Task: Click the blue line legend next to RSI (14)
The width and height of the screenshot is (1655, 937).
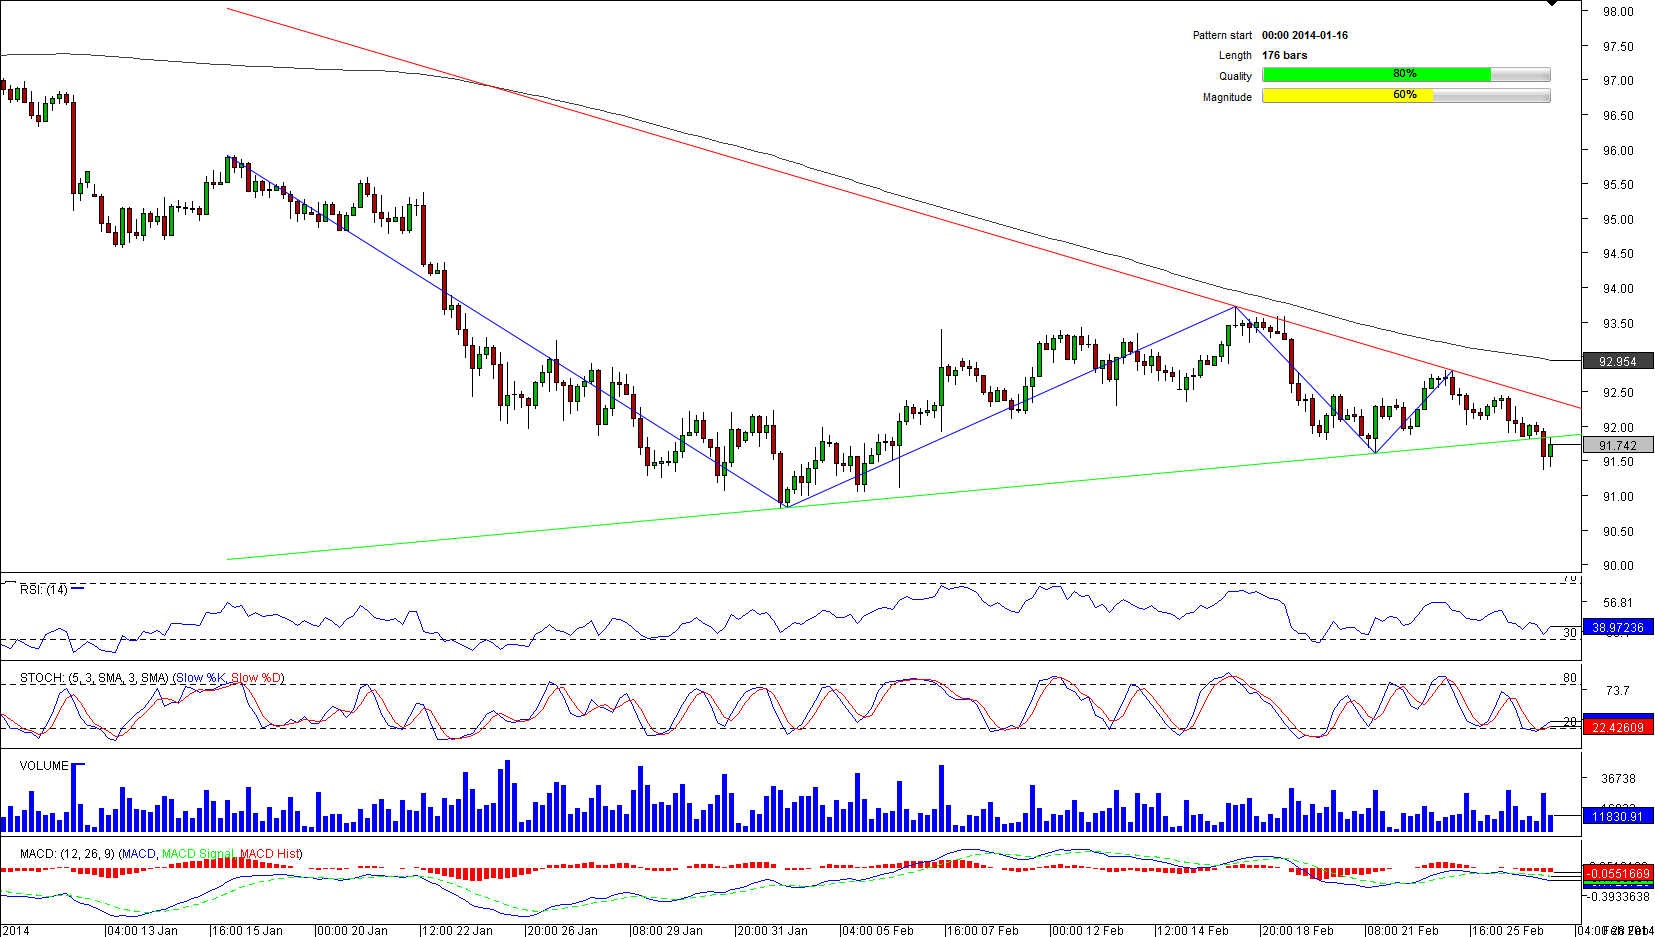Action: coord(78,589)
